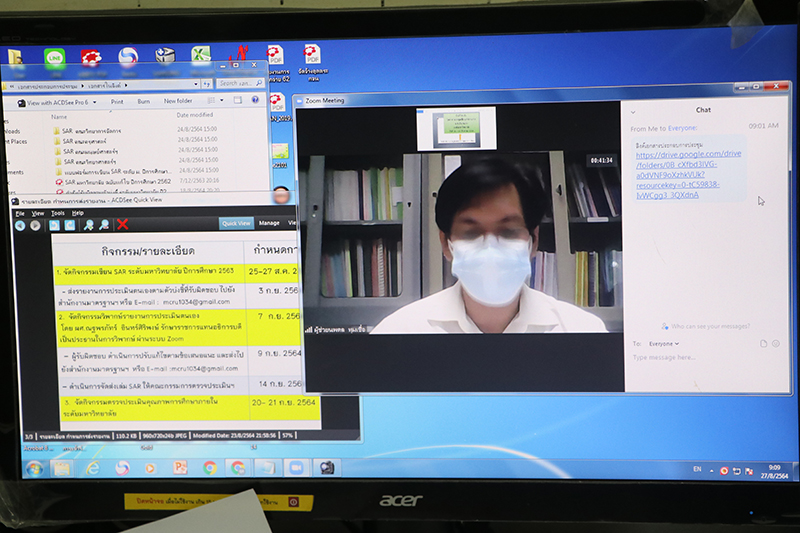
Task: Switch to the Manage tab
Action: click(x=269, y=223)
